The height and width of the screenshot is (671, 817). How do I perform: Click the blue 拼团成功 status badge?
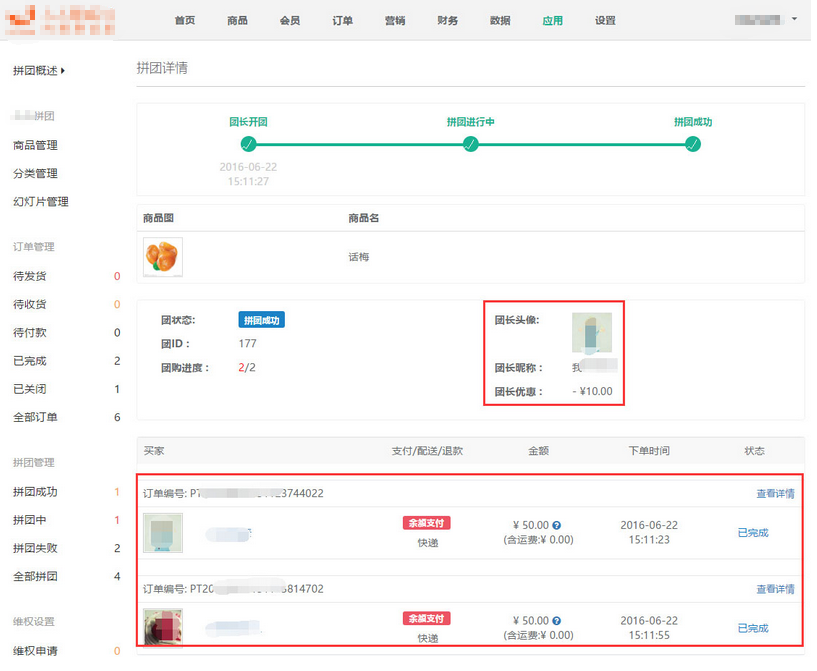tap(261, 320)
